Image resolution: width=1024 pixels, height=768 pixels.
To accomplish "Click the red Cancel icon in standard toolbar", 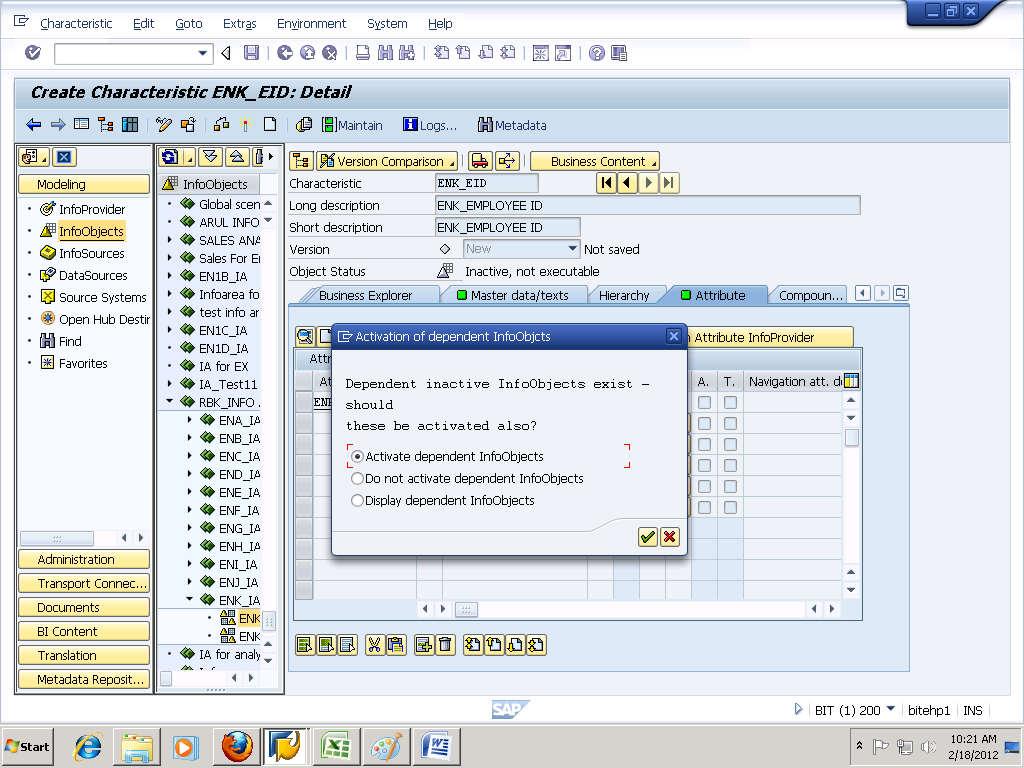I will click(x=330, y=53).
